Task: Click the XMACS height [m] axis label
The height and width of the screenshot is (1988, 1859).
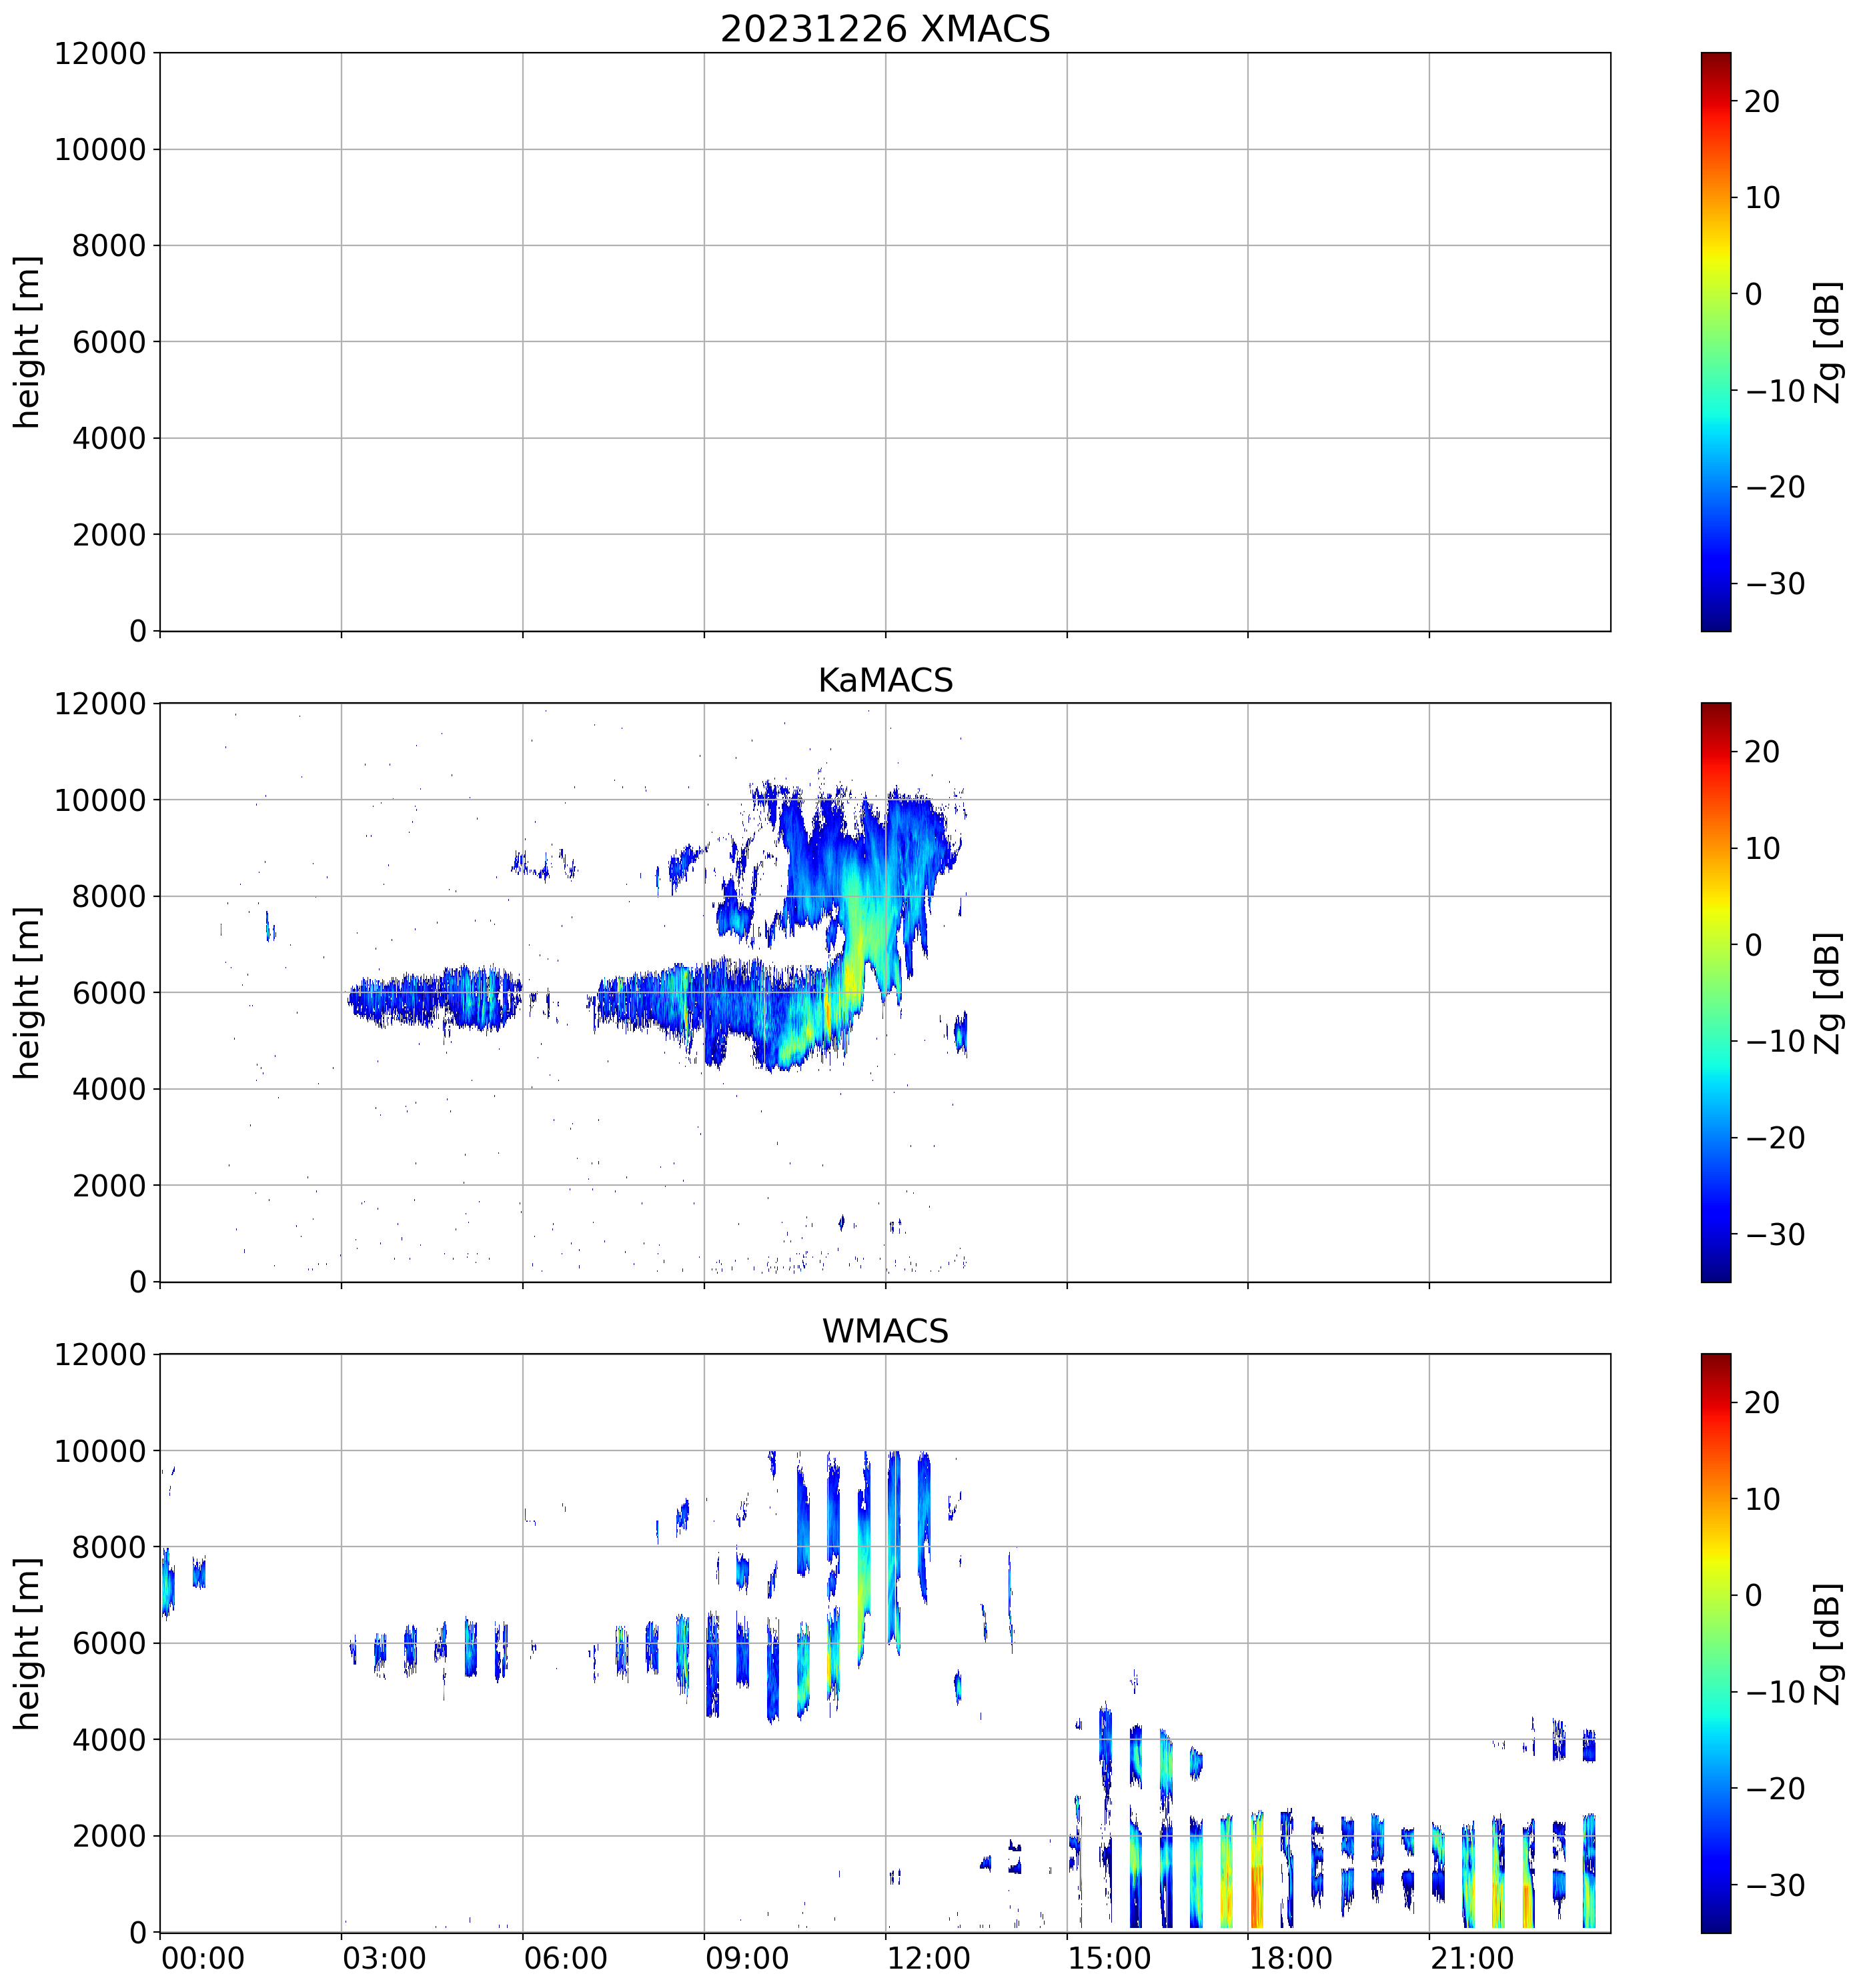Action: click(x=27, y=342)
